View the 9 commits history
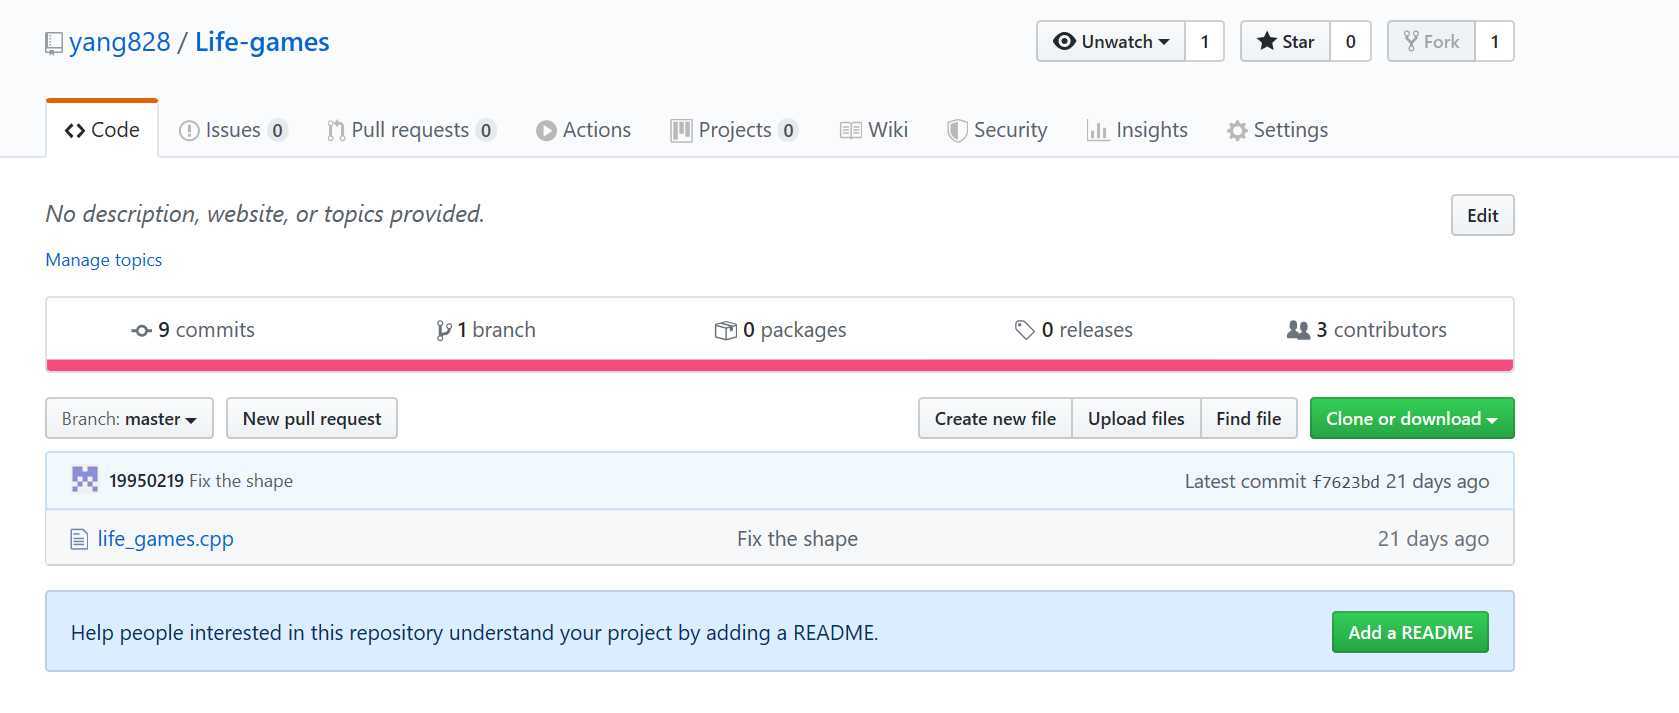Viewport: 1679px width, 713px height. [x=193, y=330]
